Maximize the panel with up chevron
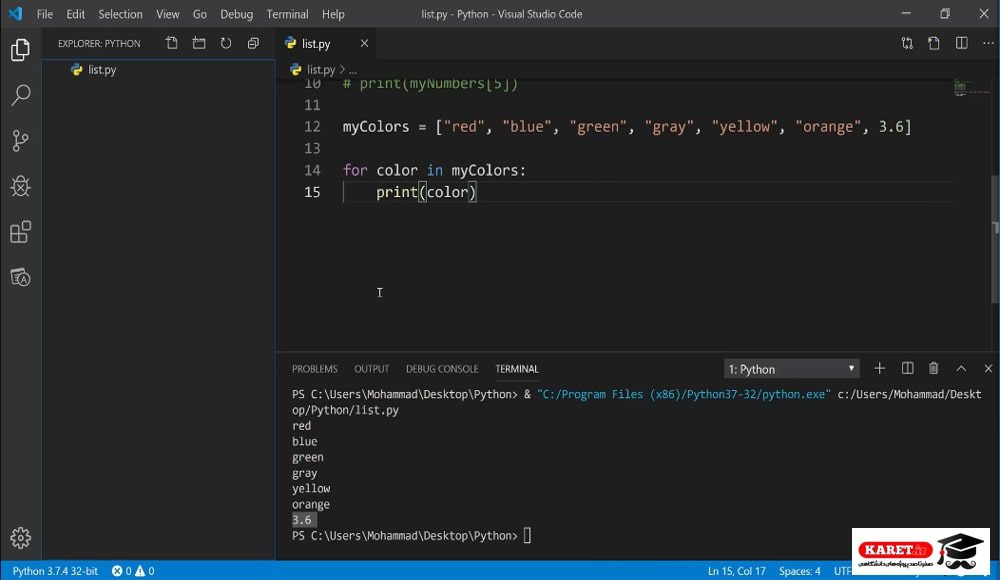This screenshot has height=580, width=1000. coord(961,368)
